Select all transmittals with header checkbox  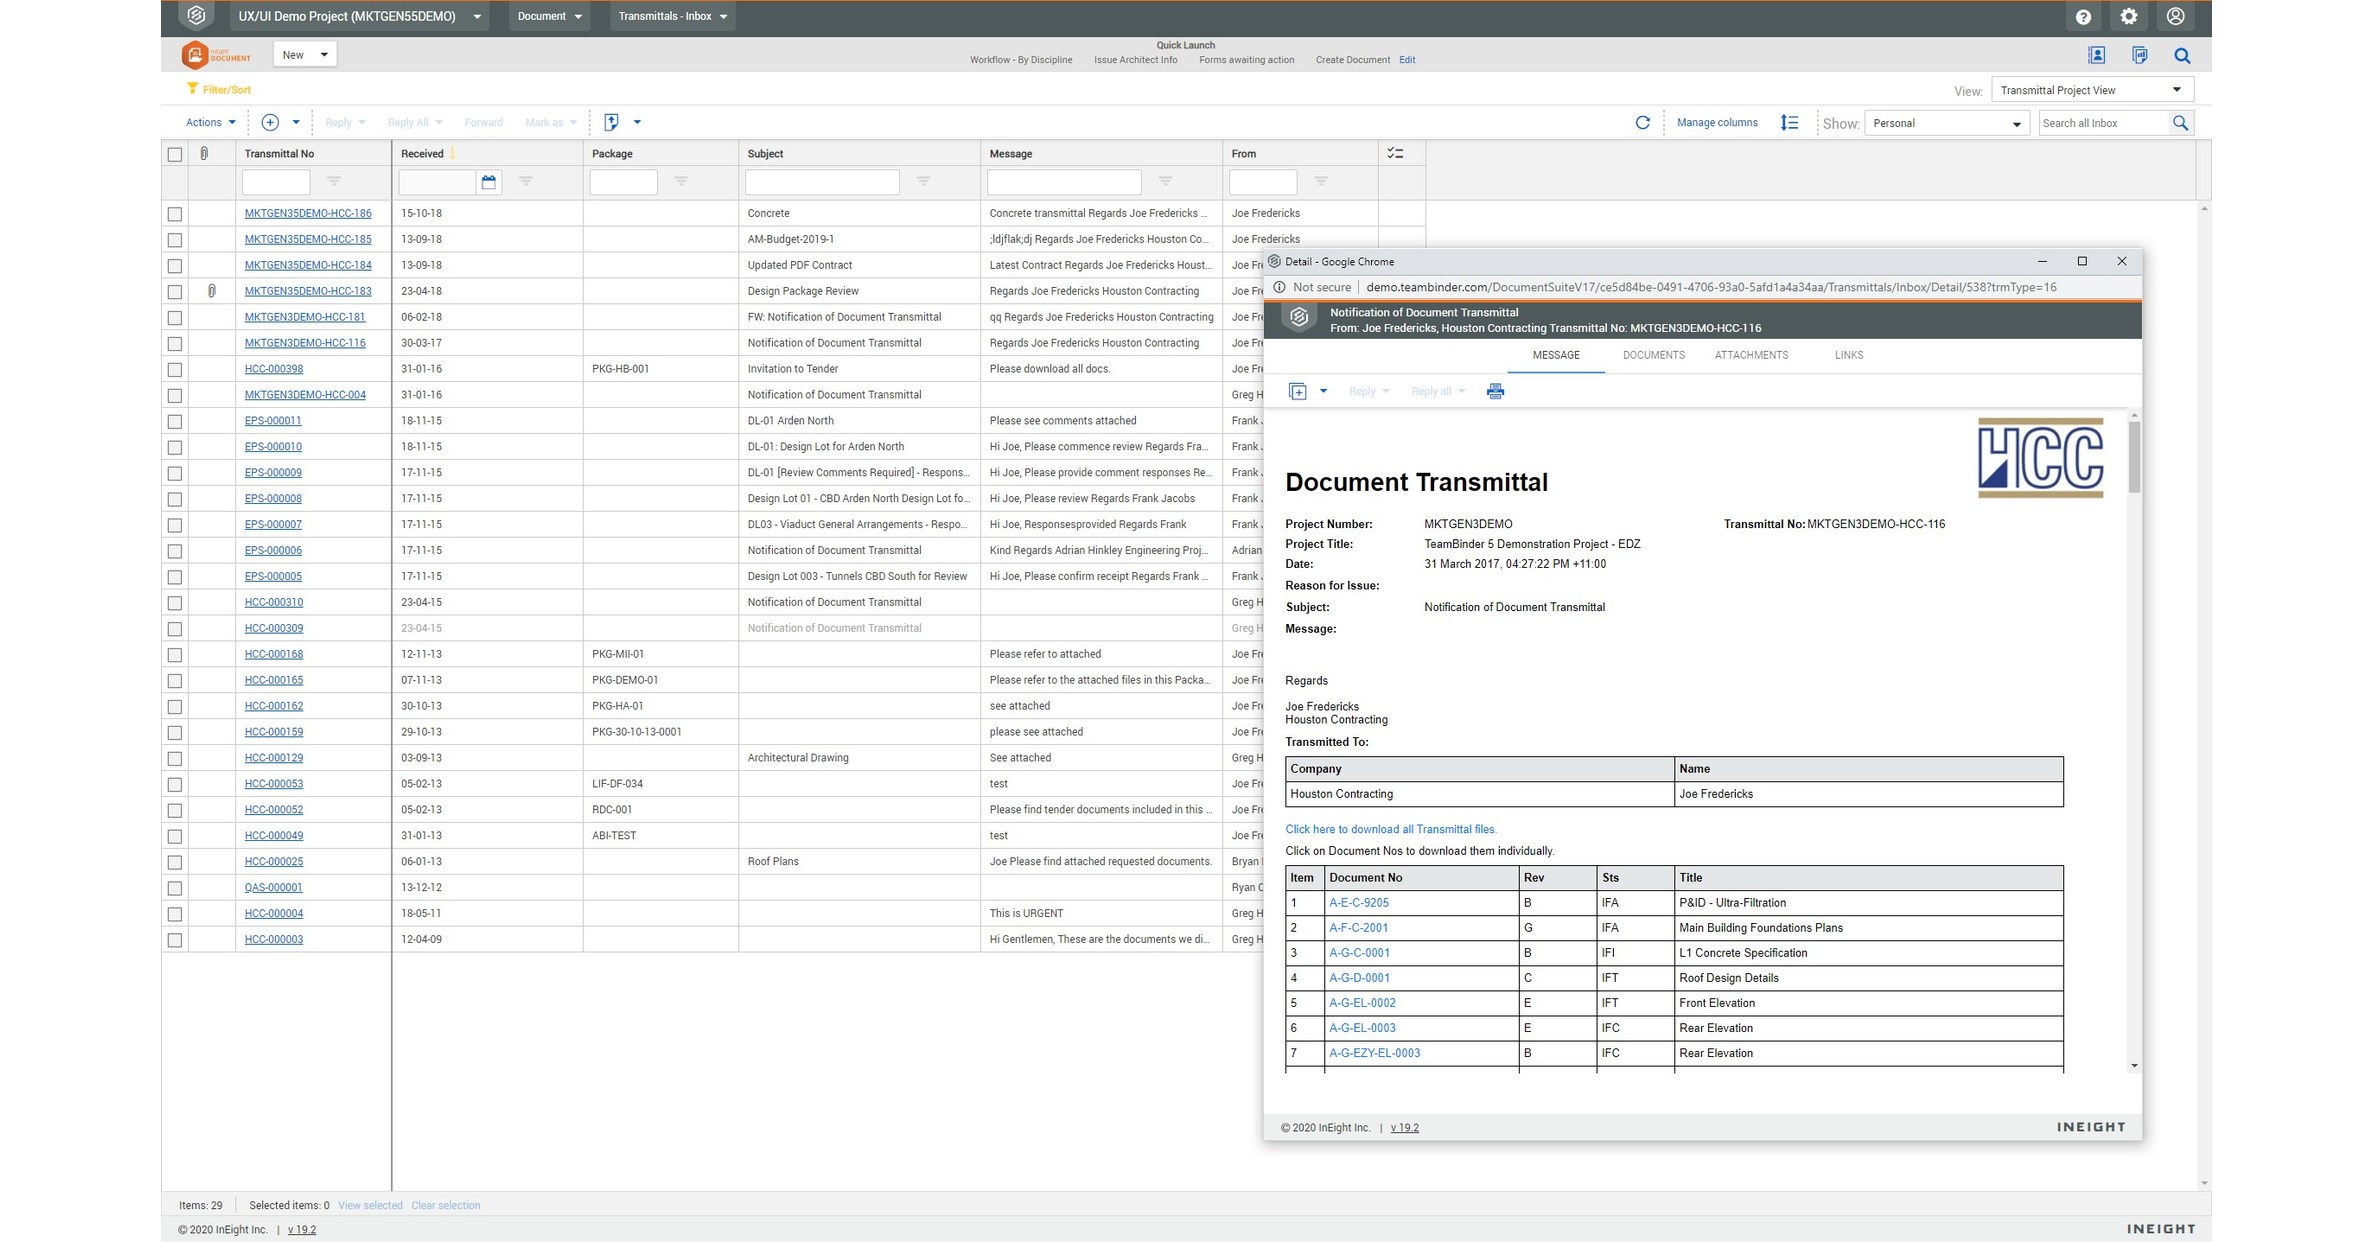tap(175, 154)
